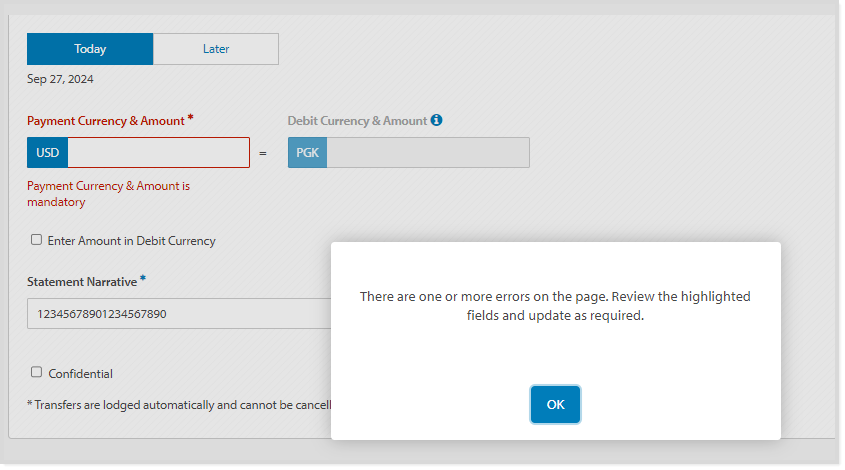Click the red Payment Currency & Amount label

click(105, 121)
